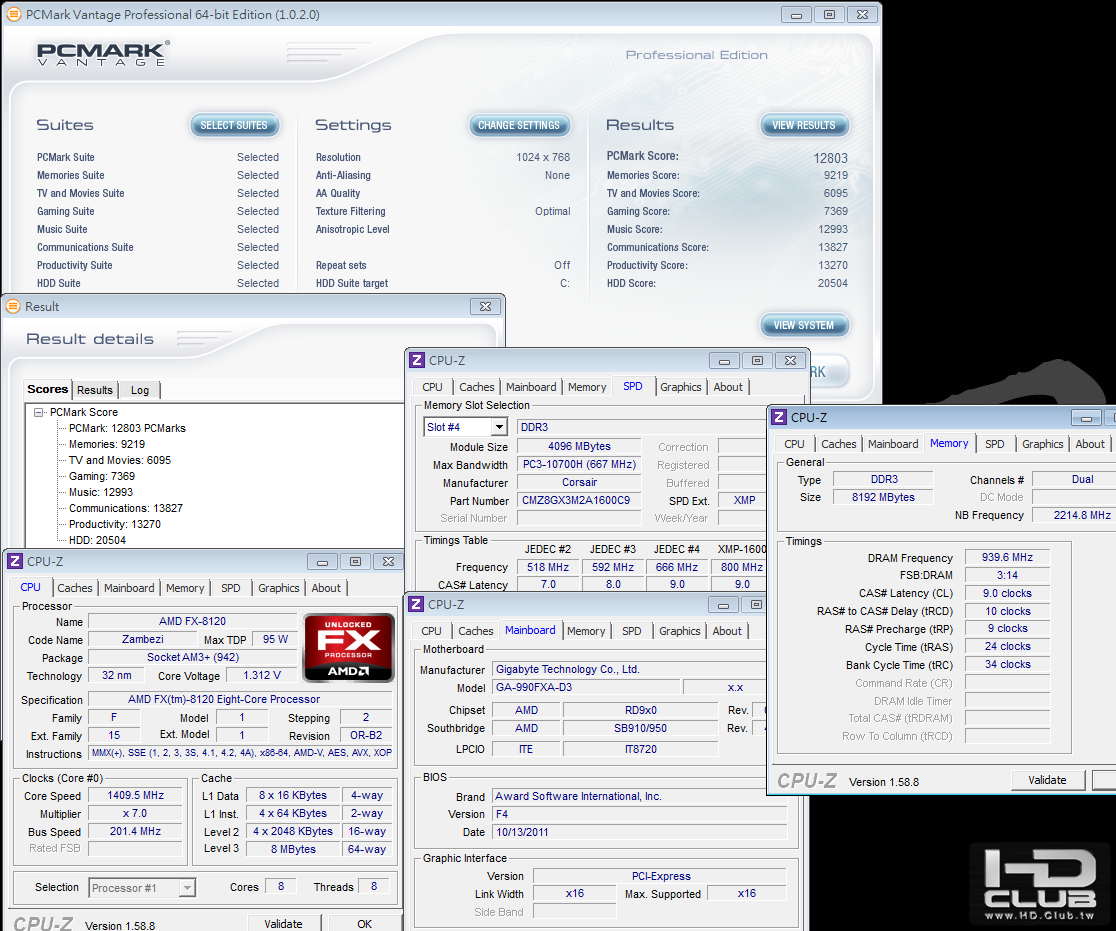Maximize the SPD CPU-Z window
The image size is (1116, 931).
757,361
